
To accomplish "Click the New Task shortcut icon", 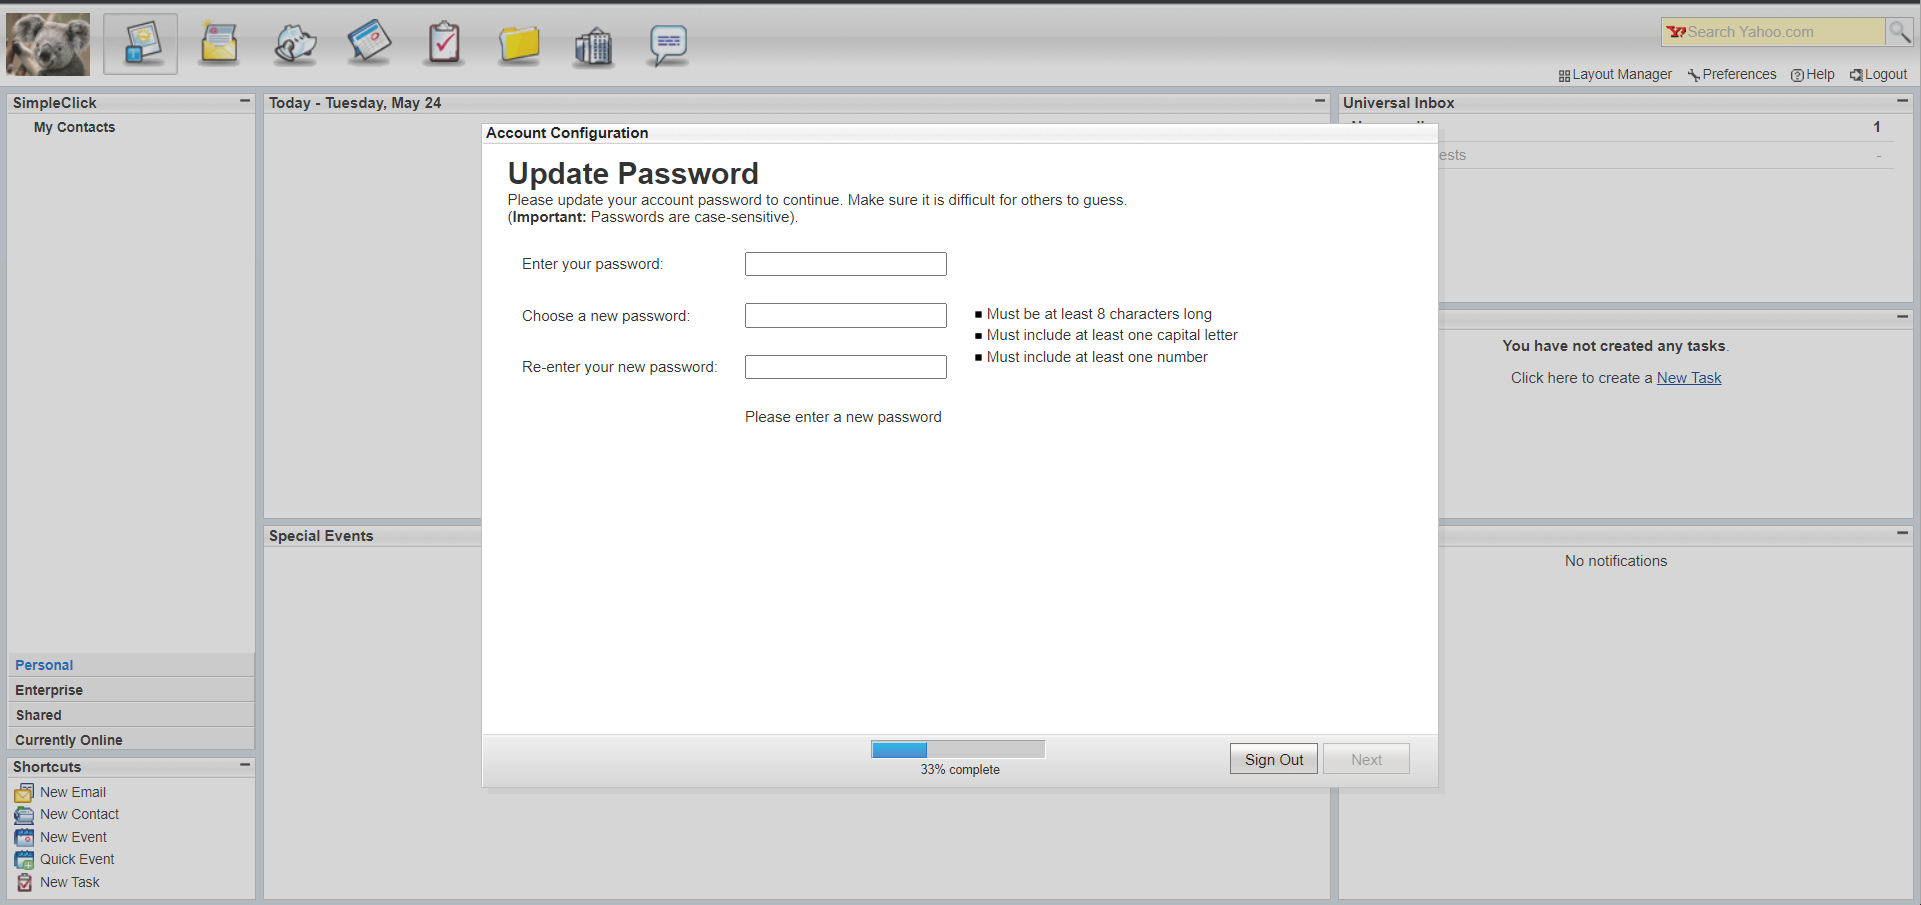I will click(24, 883).
